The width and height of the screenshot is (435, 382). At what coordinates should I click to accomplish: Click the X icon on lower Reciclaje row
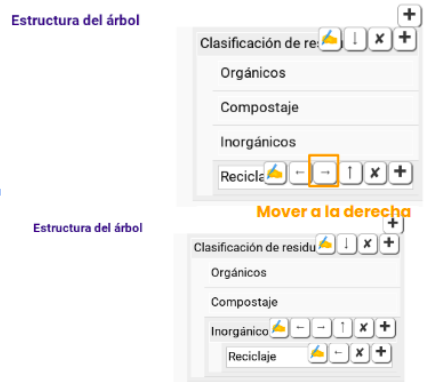pos(360,353)
